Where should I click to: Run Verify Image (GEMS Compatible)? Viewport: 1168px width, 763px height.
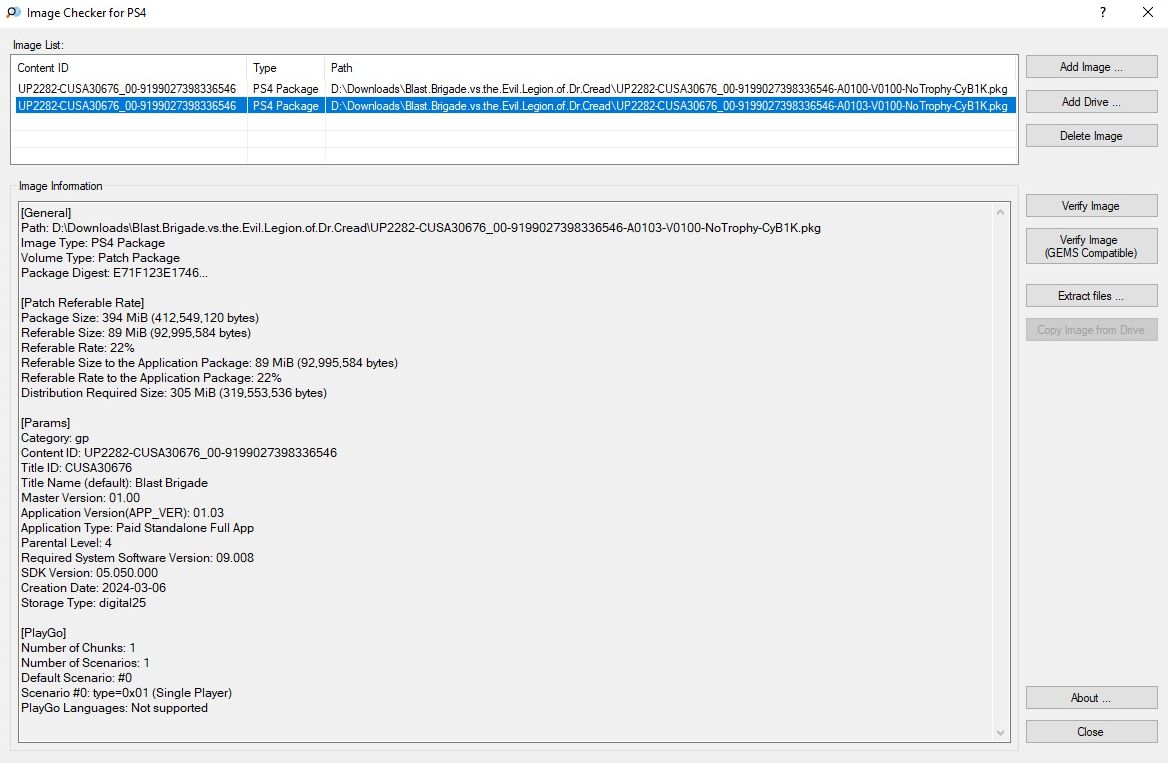coord(1091,246)
